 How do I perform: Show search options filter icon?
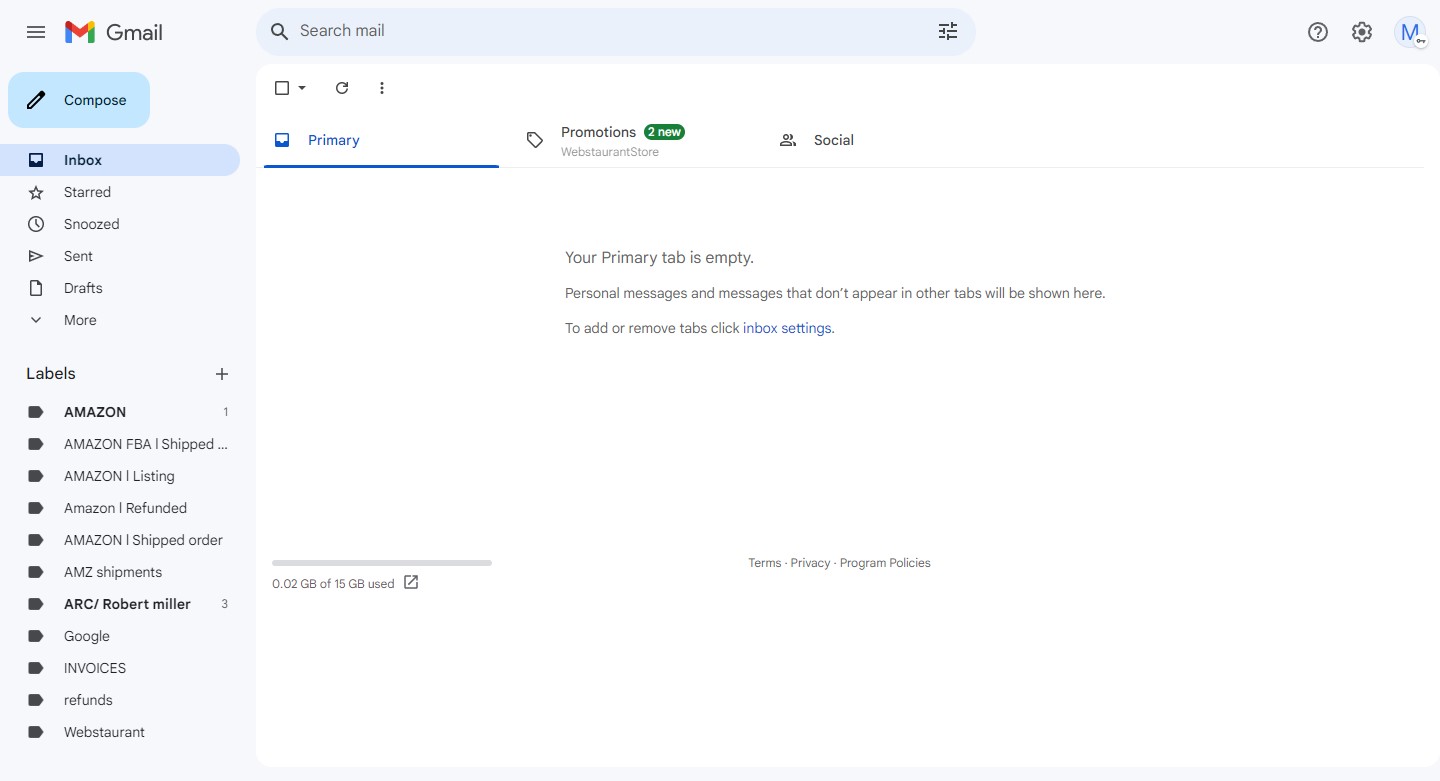point(948,31)
